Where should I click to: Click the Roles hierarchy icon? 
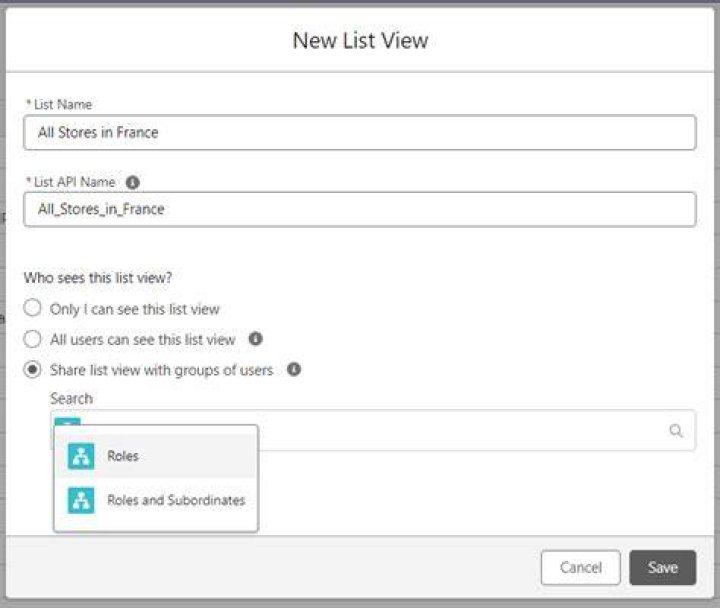coord(81,456)
